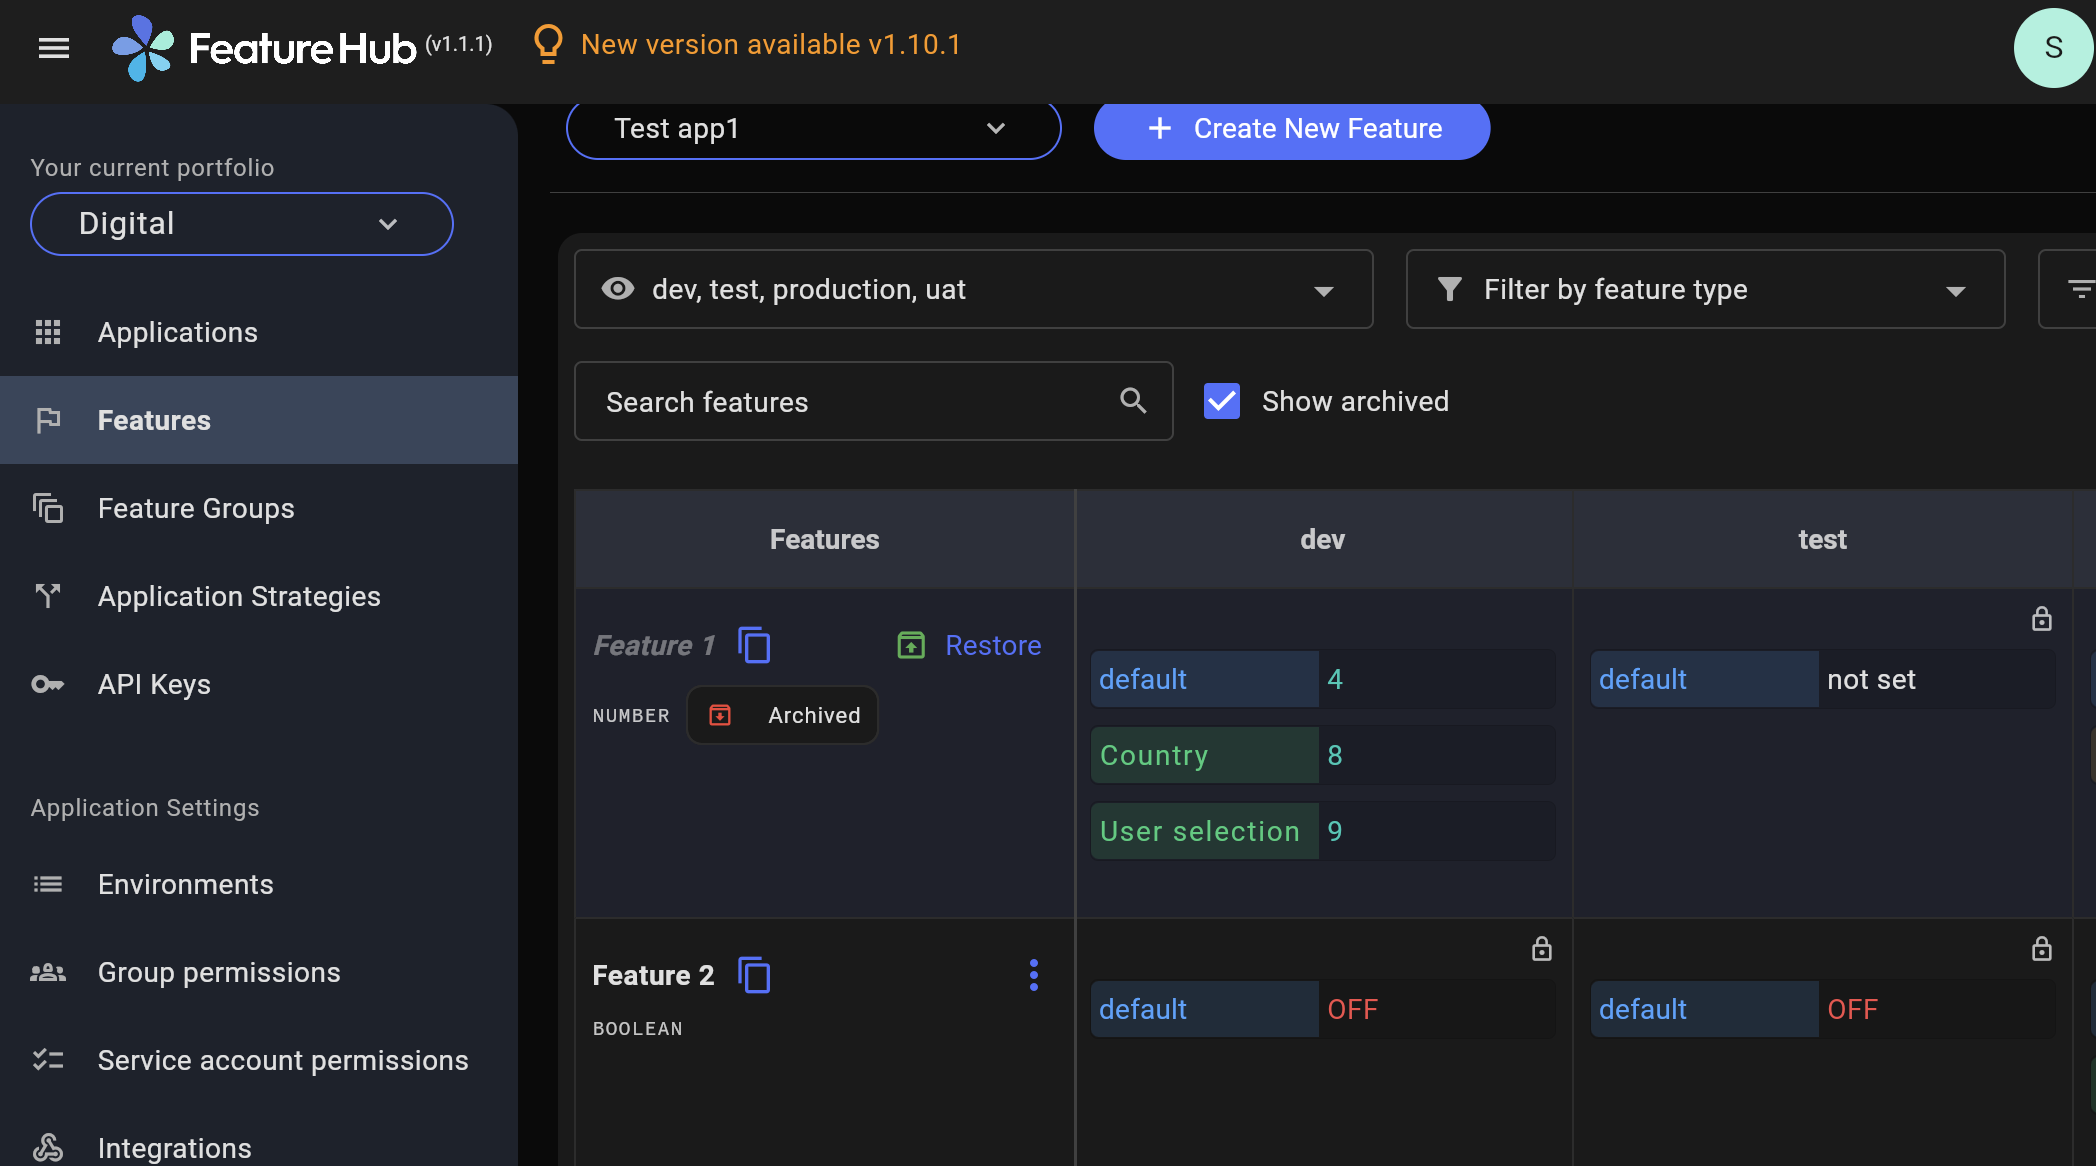Click the Feature 2 name

pos(653,975)
